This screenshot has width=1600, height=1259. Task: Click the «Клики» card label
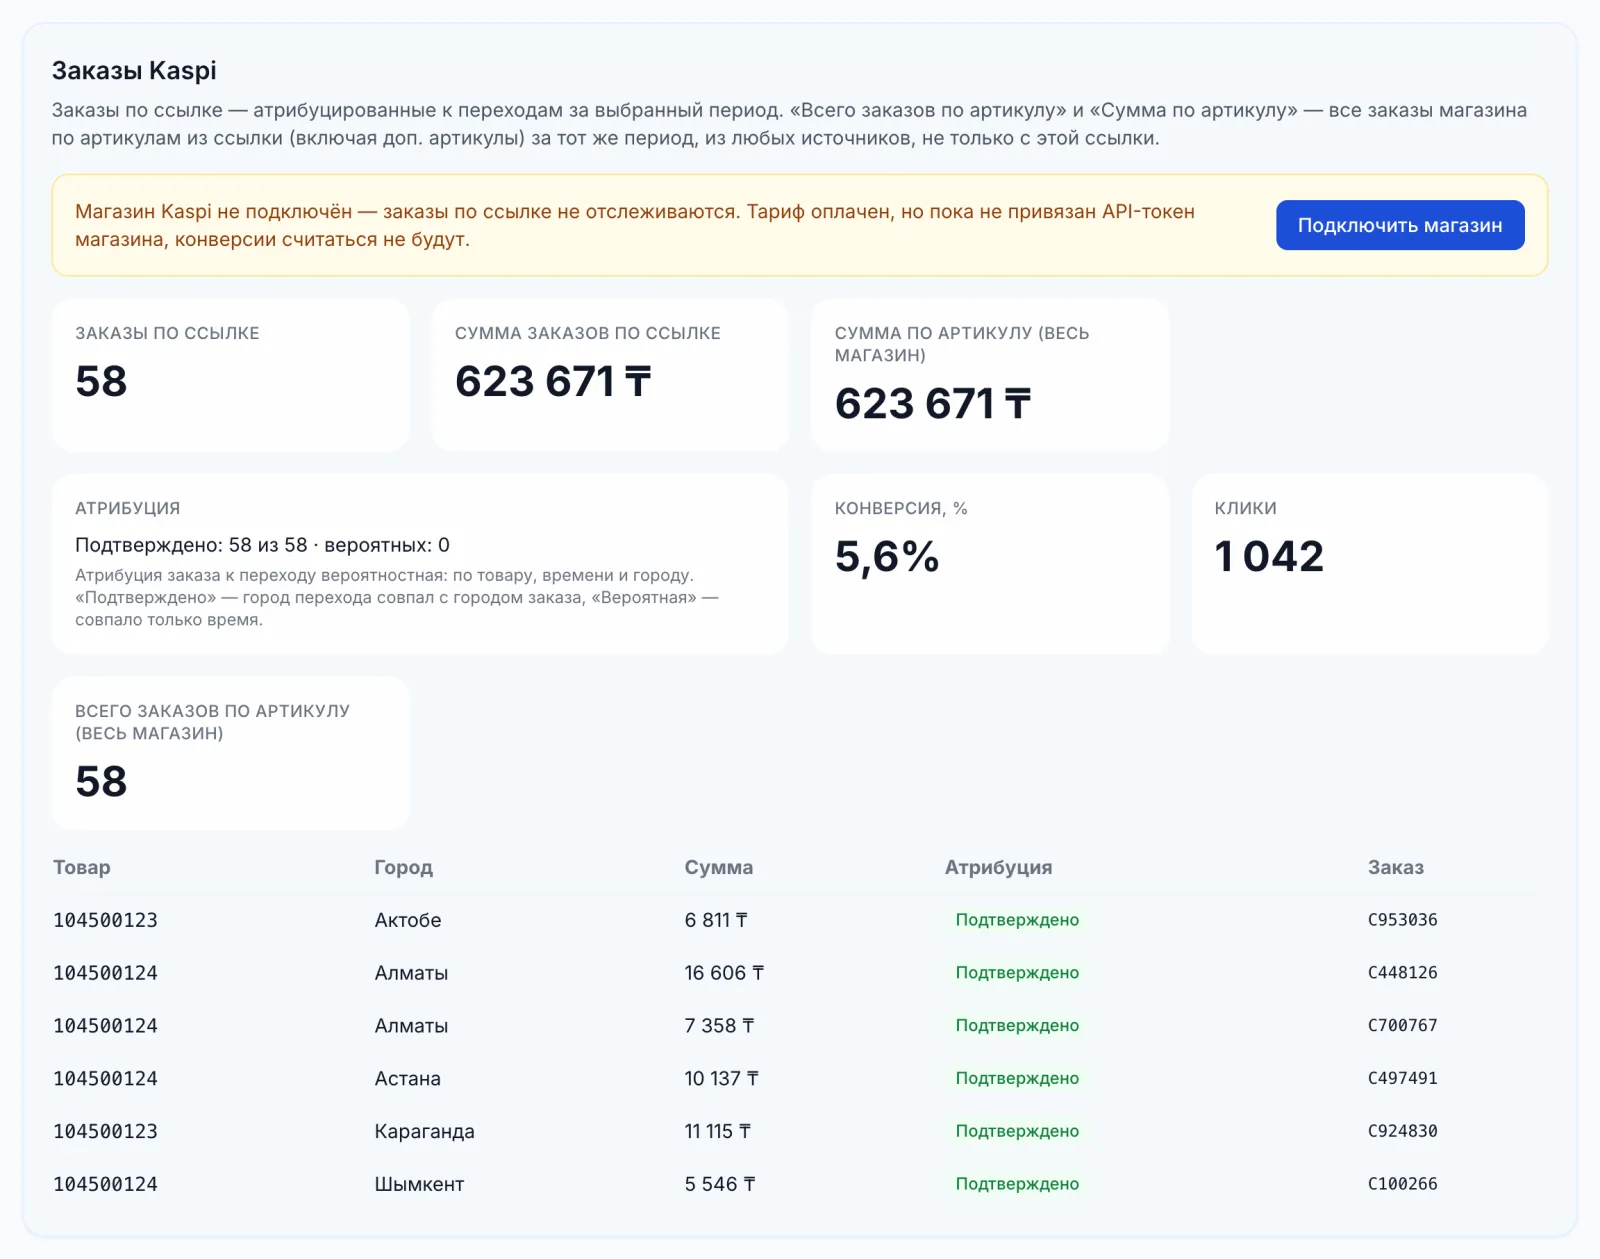(1245, 508)
